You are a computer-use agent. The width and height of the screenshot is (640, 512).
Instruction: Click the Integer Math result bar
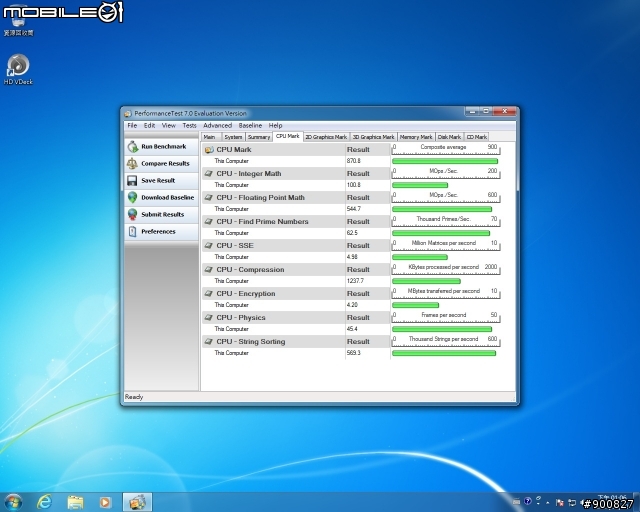420,185
